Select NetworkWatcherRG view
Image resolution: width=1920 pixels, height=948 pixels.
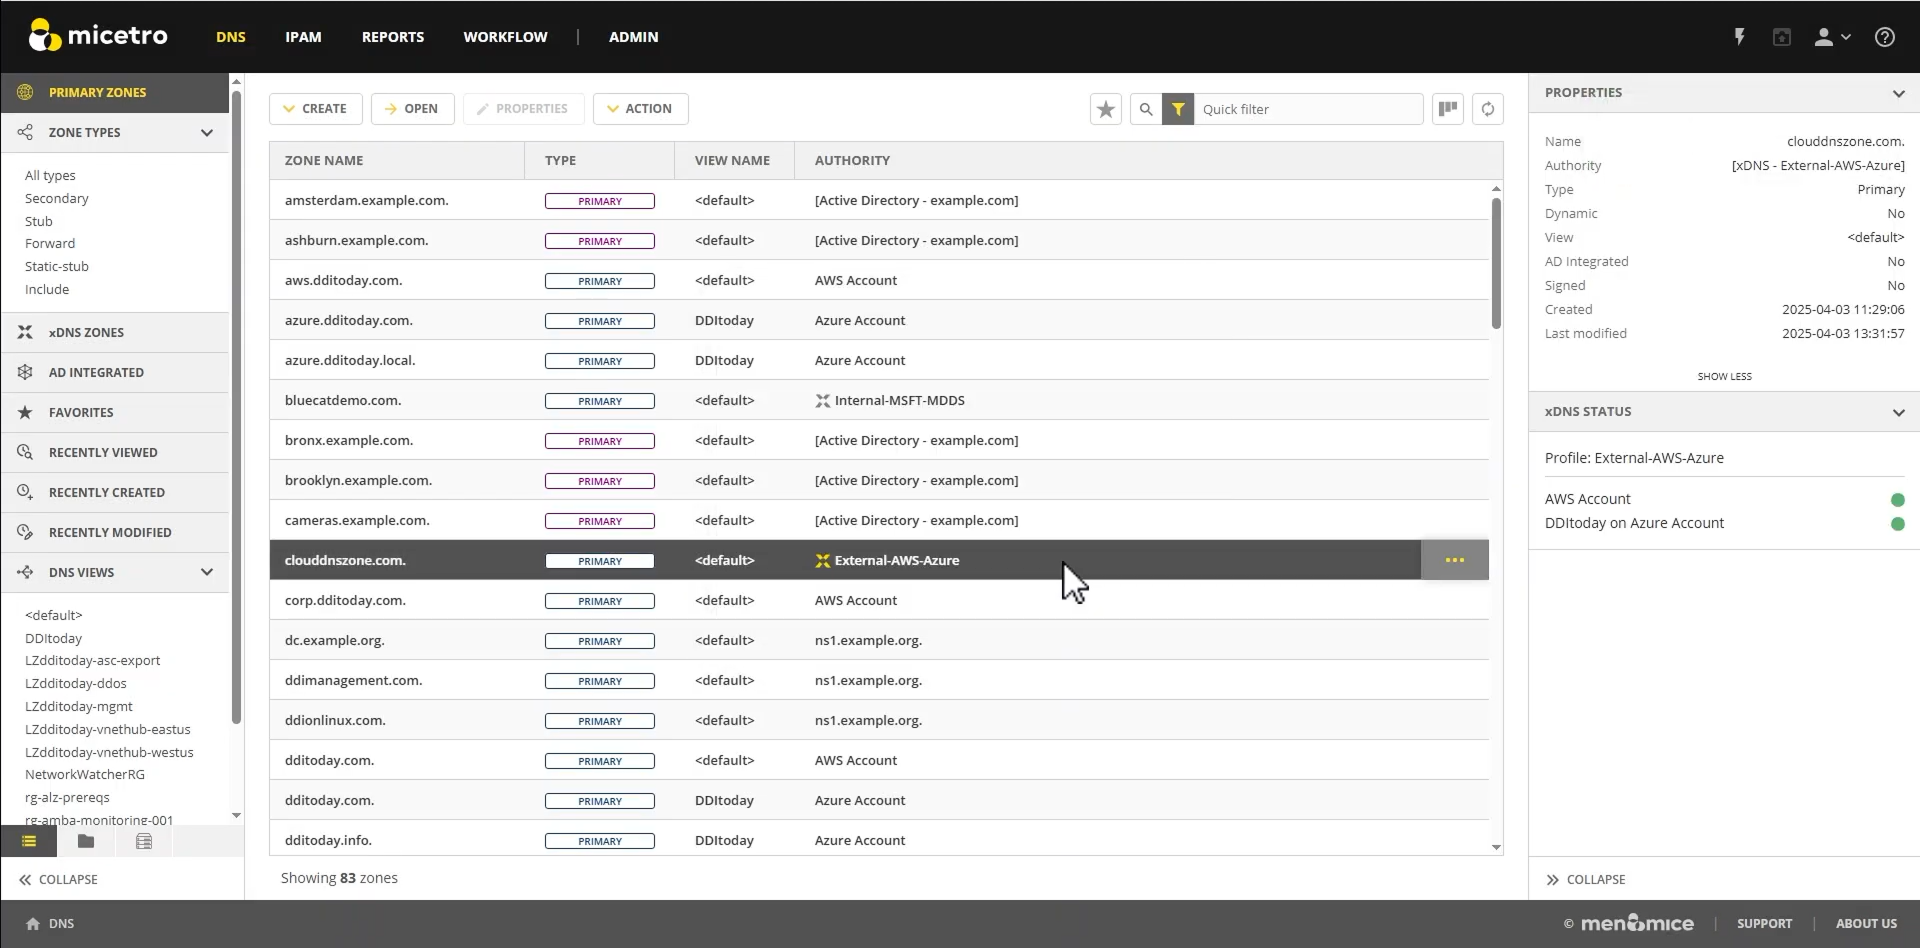[85, 775]
